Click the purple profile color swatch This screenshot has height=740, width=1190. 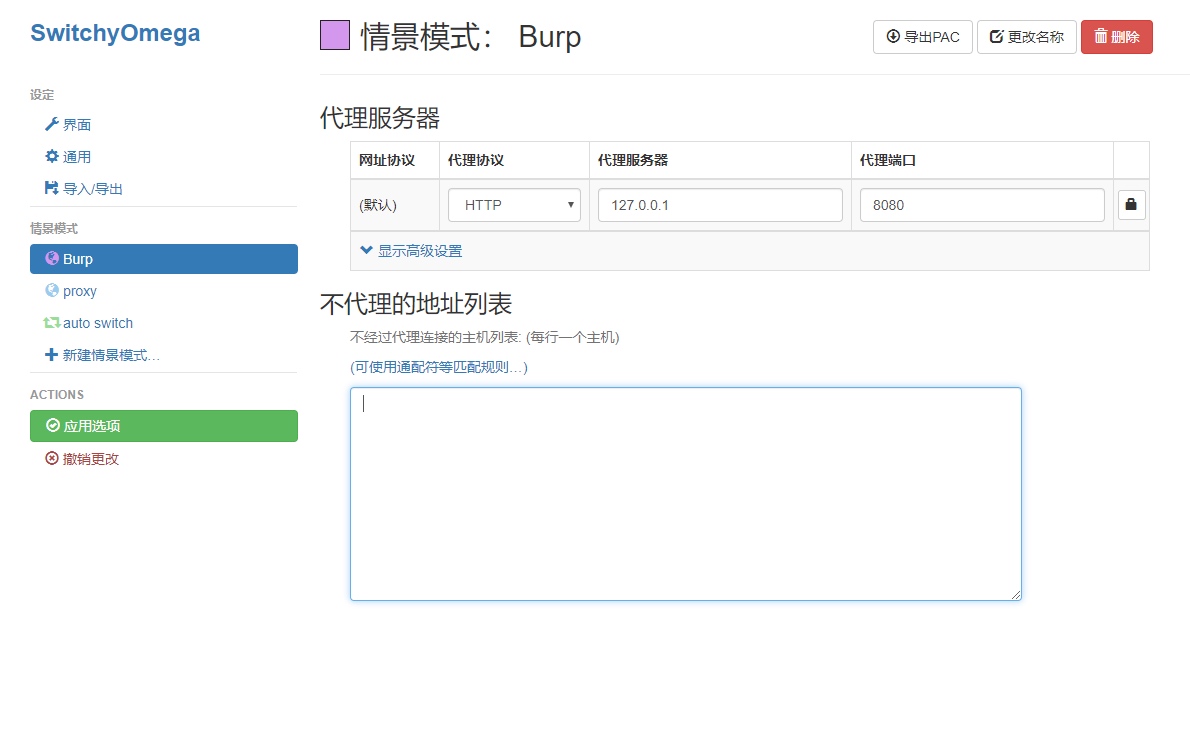(x=335, y=36)
